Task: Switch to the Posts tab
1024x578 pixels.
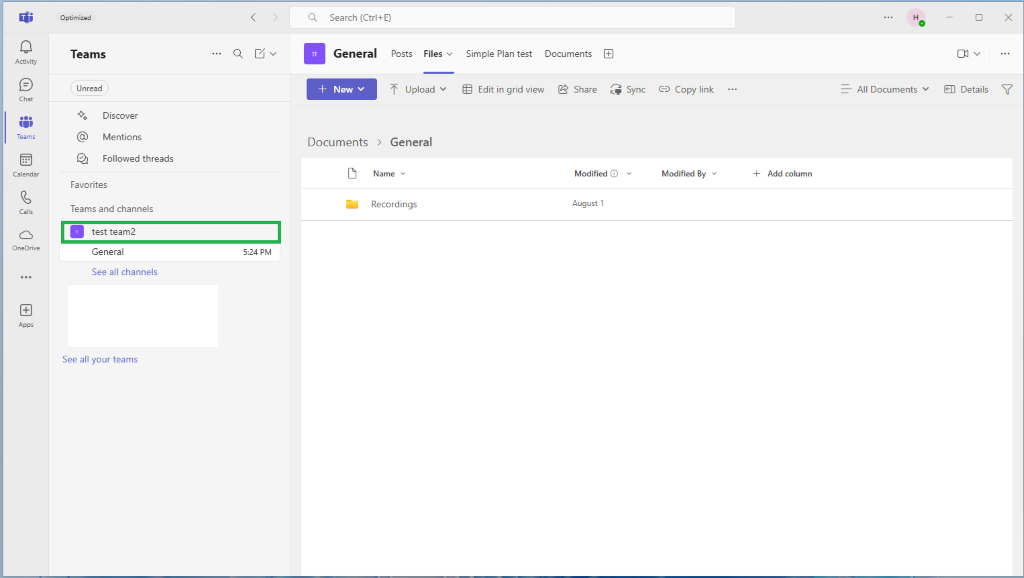Action: [x=402, y=54]
